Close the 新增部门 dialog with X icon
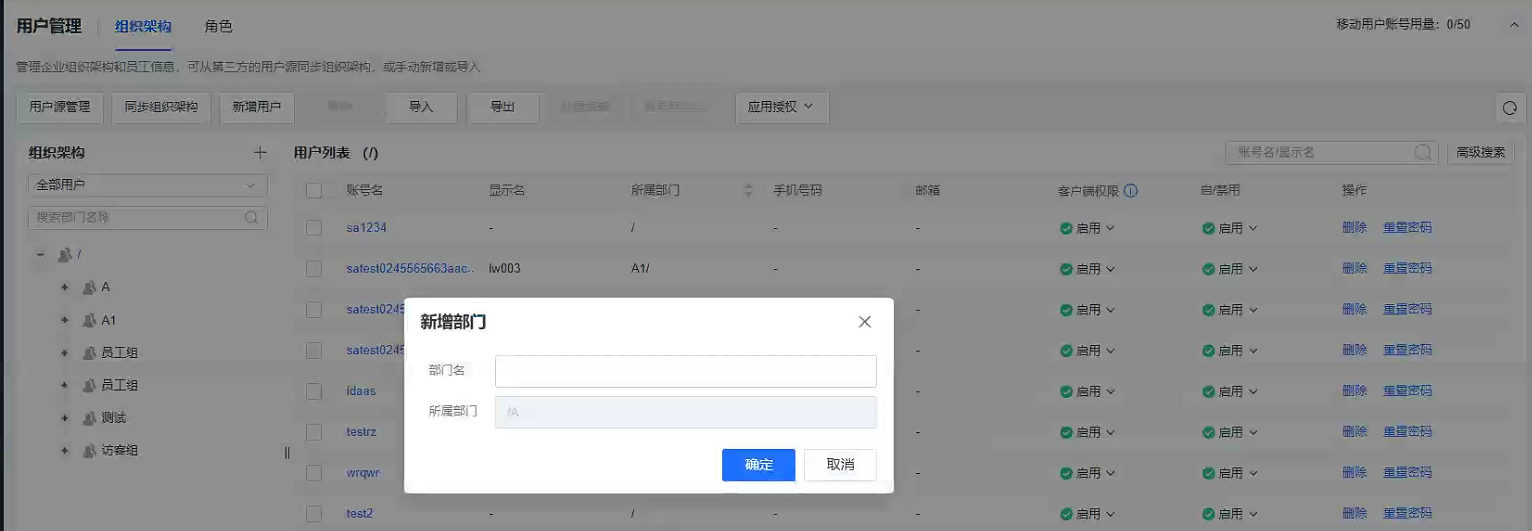Screen dimensions: 1532x531 click(x=865, y=321)
